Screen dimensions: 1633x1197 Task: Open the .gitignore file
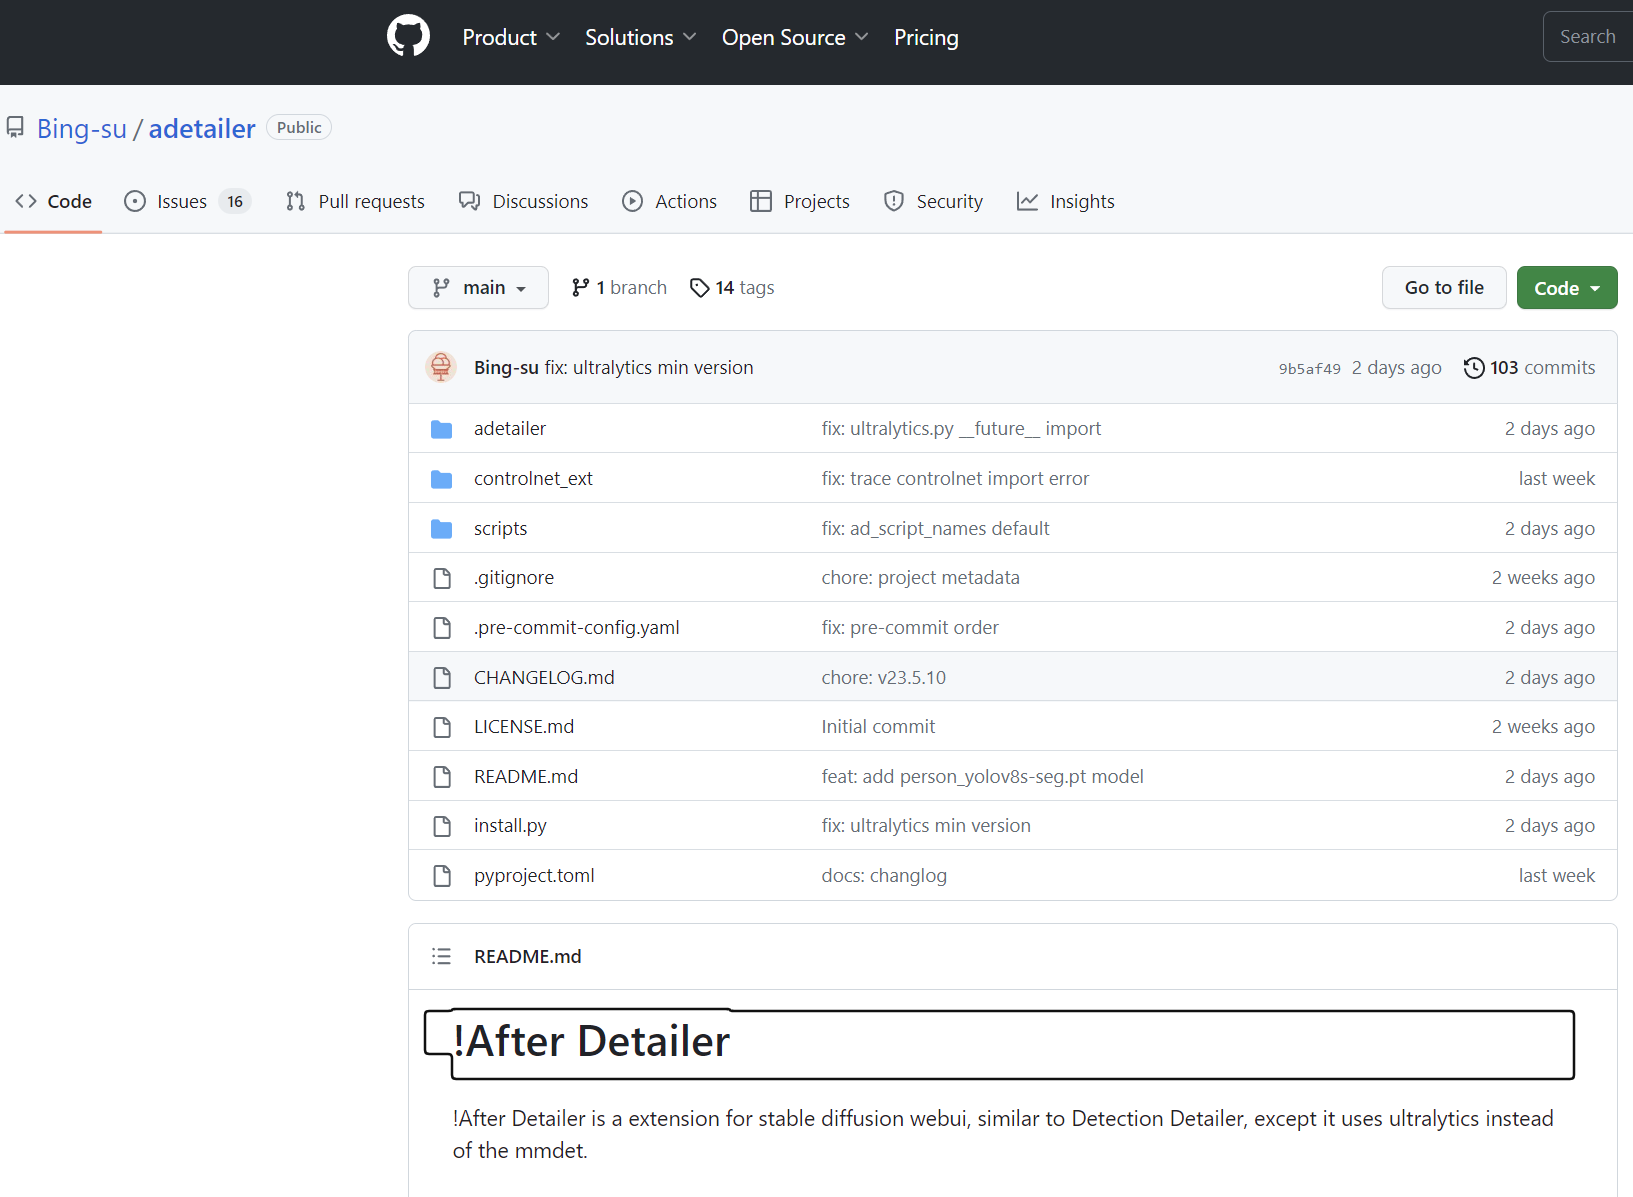pos(514,577)
